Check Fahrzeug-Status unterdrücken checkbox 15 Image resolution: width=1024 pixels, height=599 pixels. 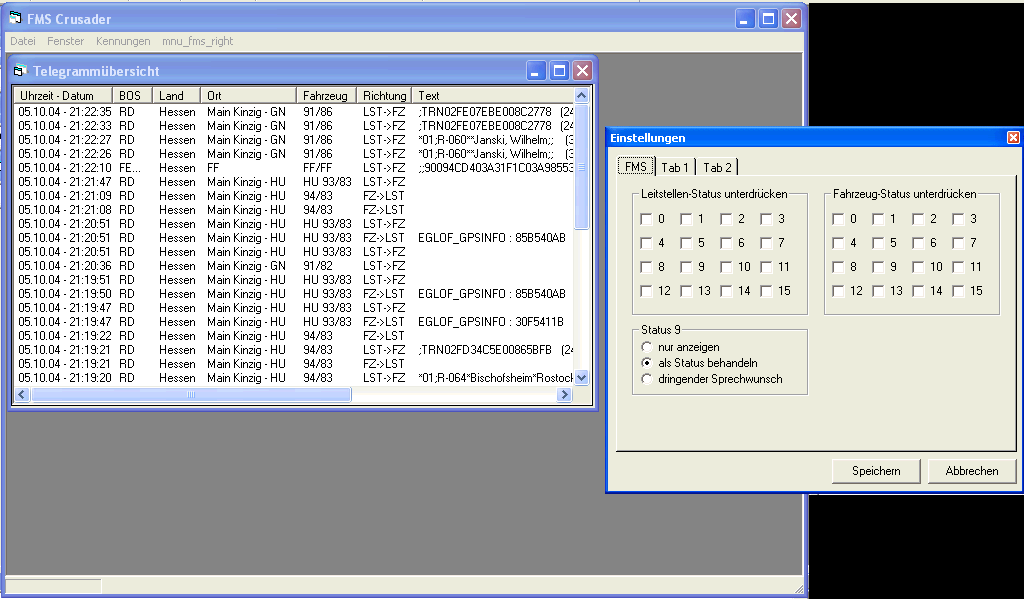(x=958, y=291)
